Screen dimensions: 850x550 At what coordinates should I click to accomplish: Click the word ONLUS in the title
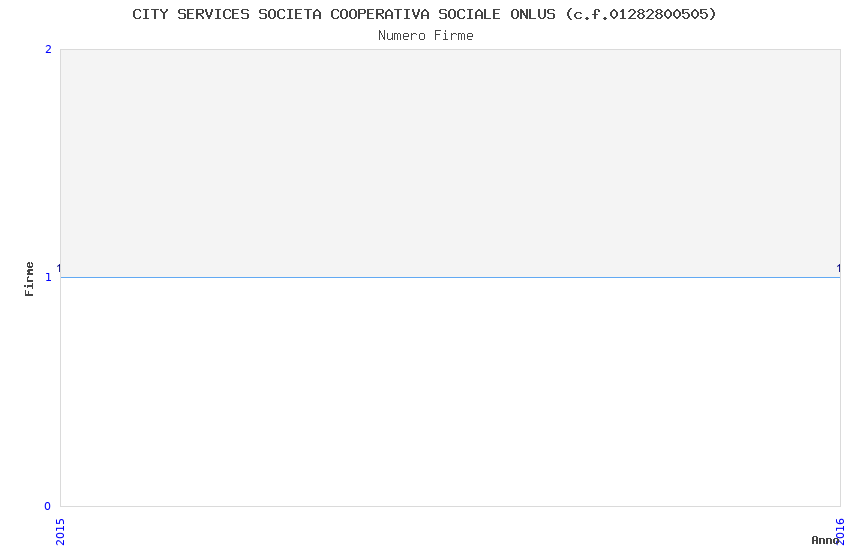(532, 14)
